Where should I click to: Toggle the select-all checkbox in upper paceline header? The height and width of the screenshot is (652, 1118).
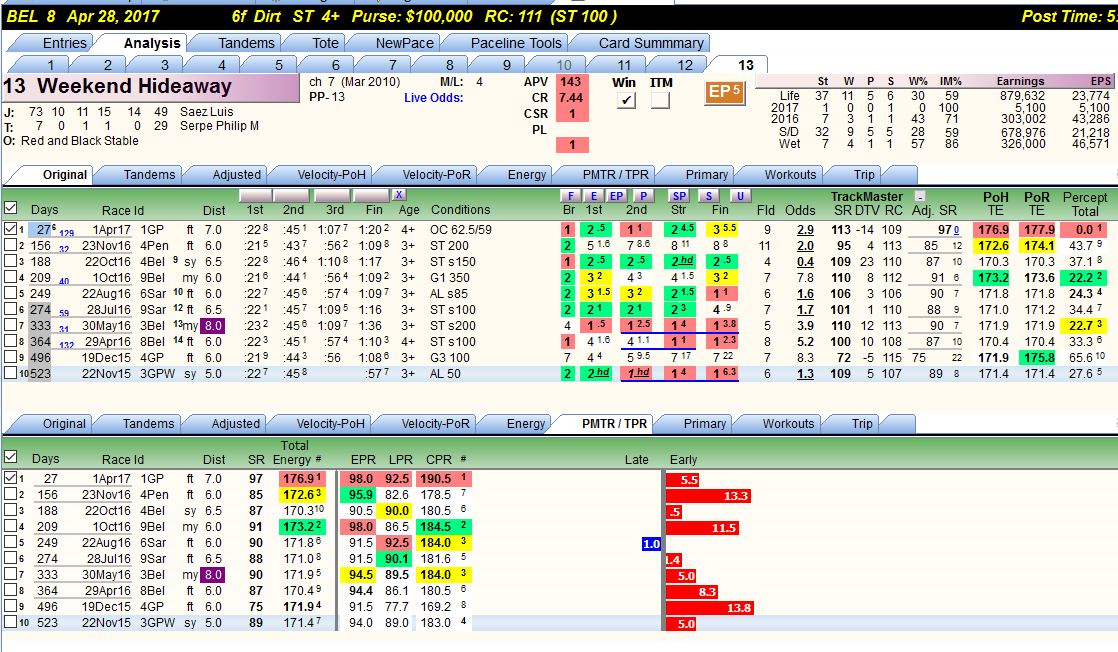(11, 208)
